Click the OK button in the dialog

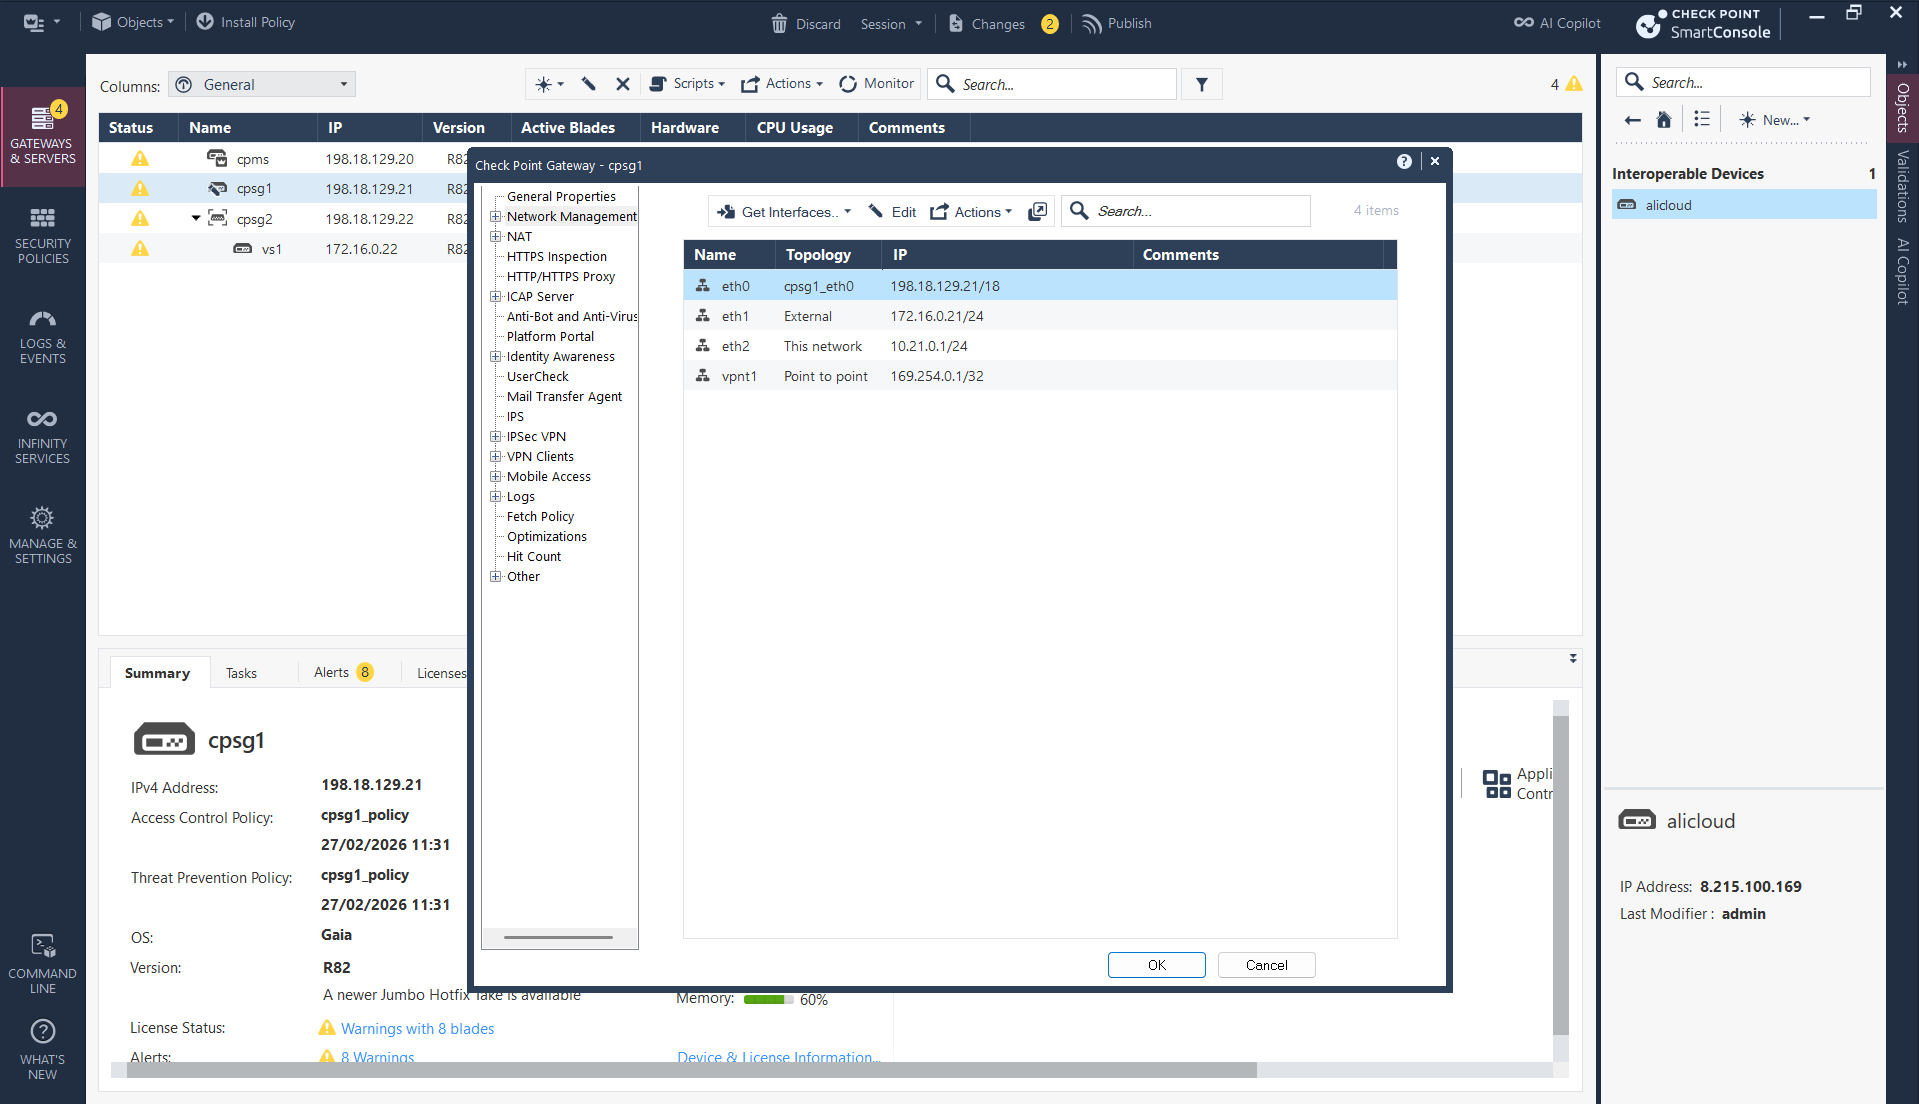1156,965
